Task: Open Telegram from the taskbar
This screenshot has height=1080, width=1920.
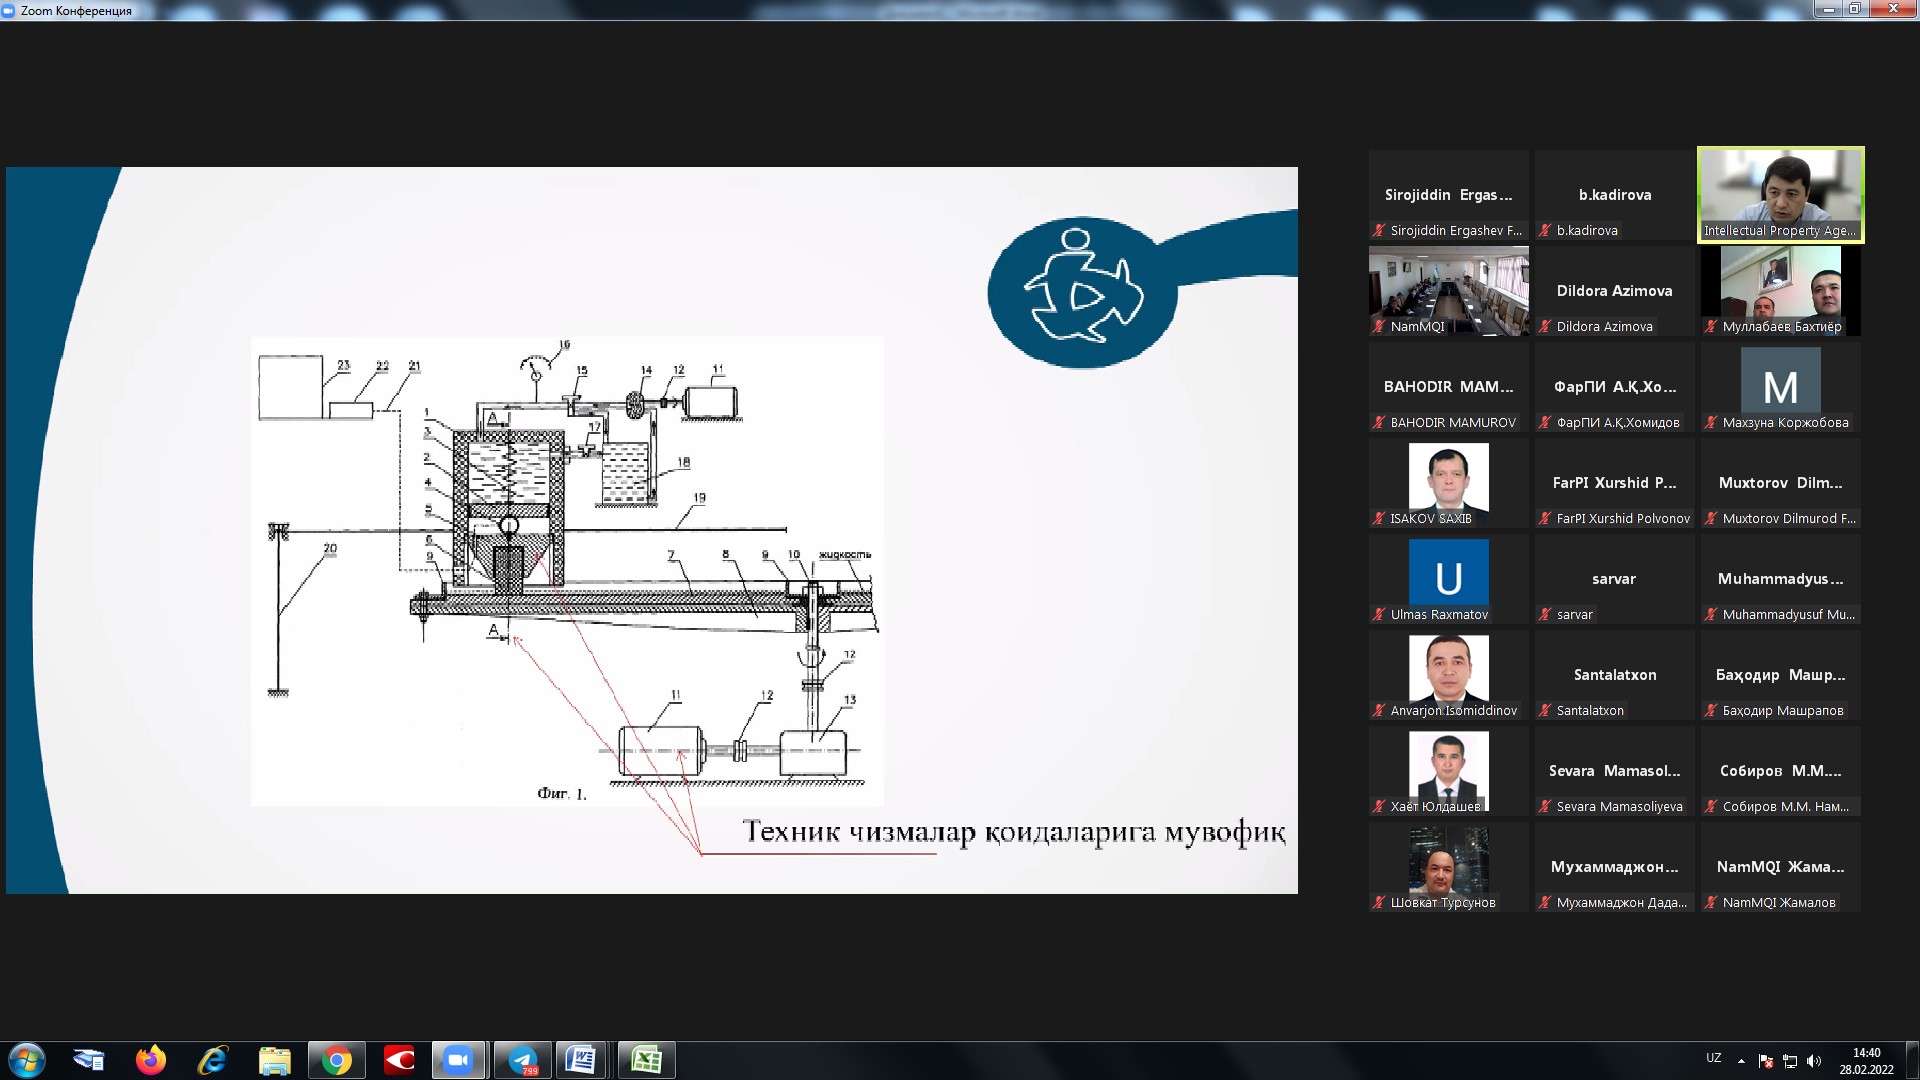Action: [521, 1060]
